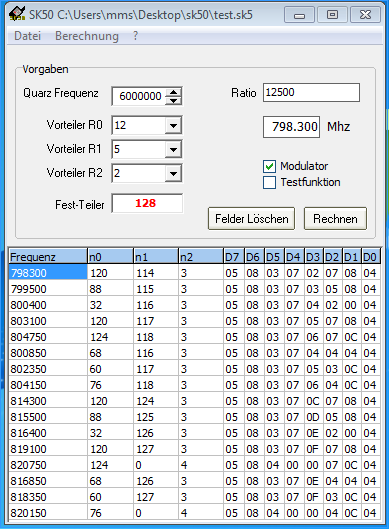Select frequency cell 800400
The image size is (389, 529).
pyautogui.click(x=48, y=305)
